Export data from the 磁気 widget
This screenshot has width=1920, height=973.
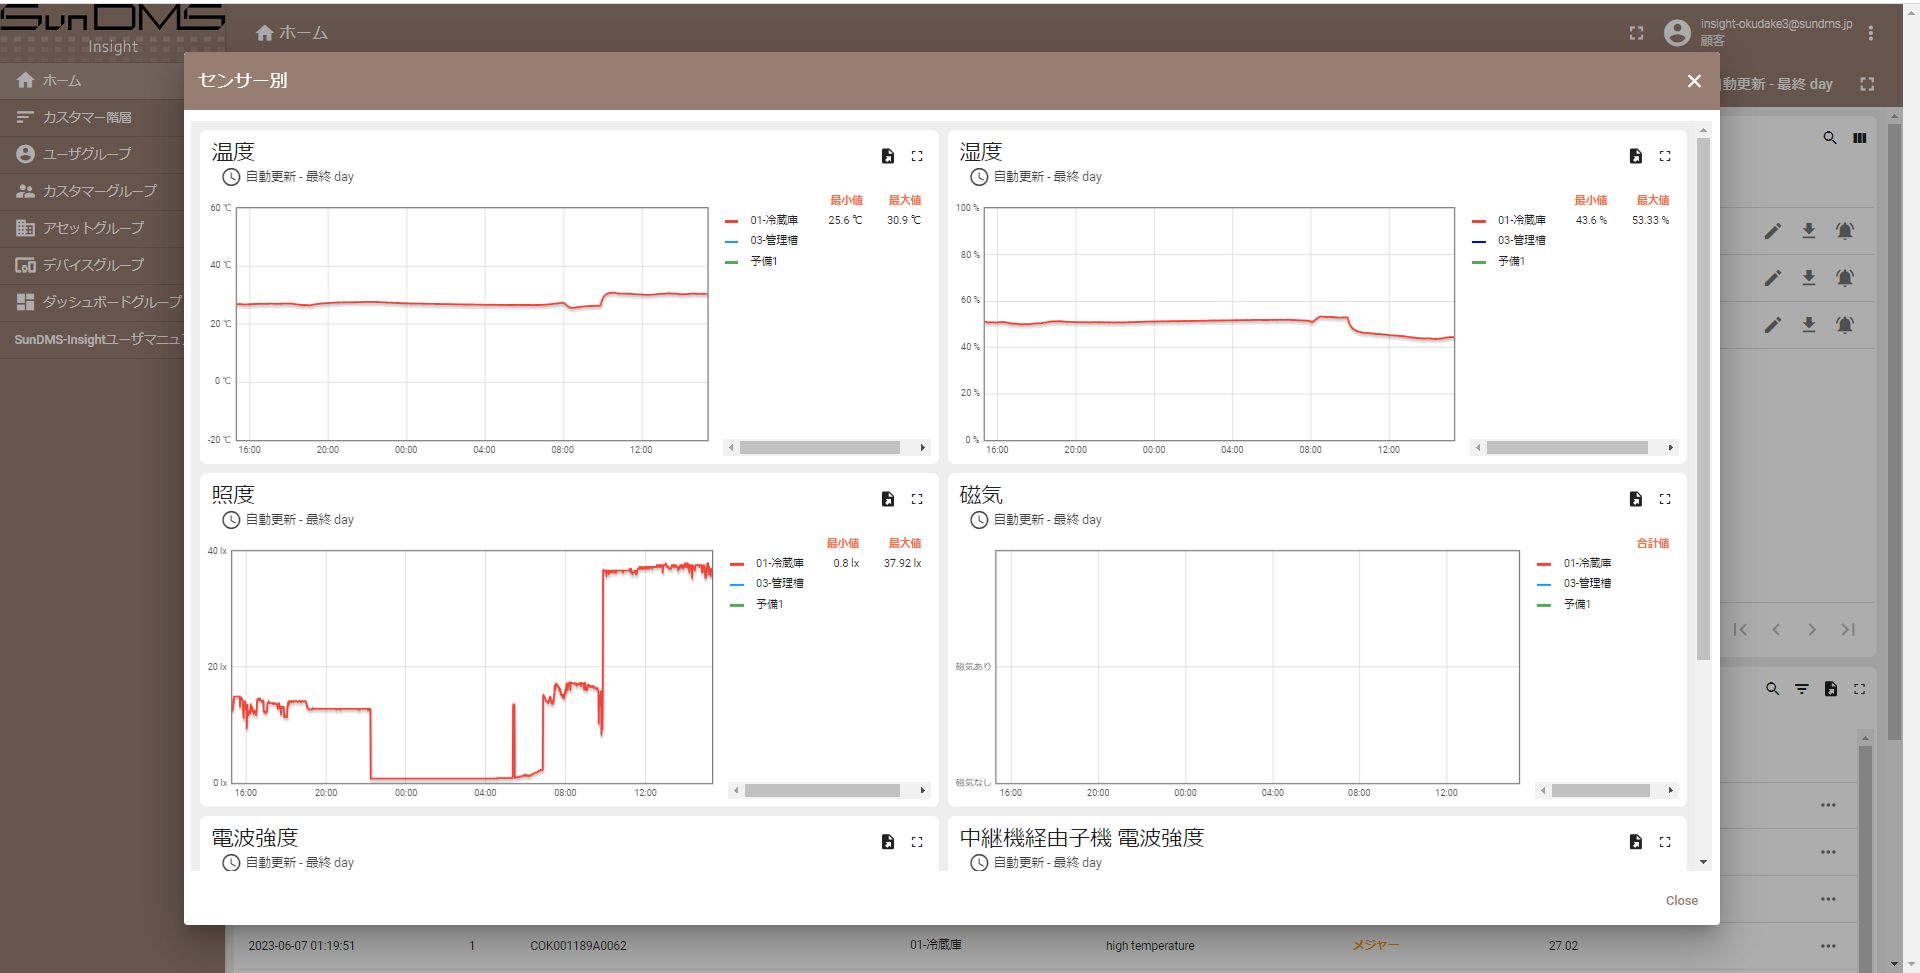tap(1635, 499)
